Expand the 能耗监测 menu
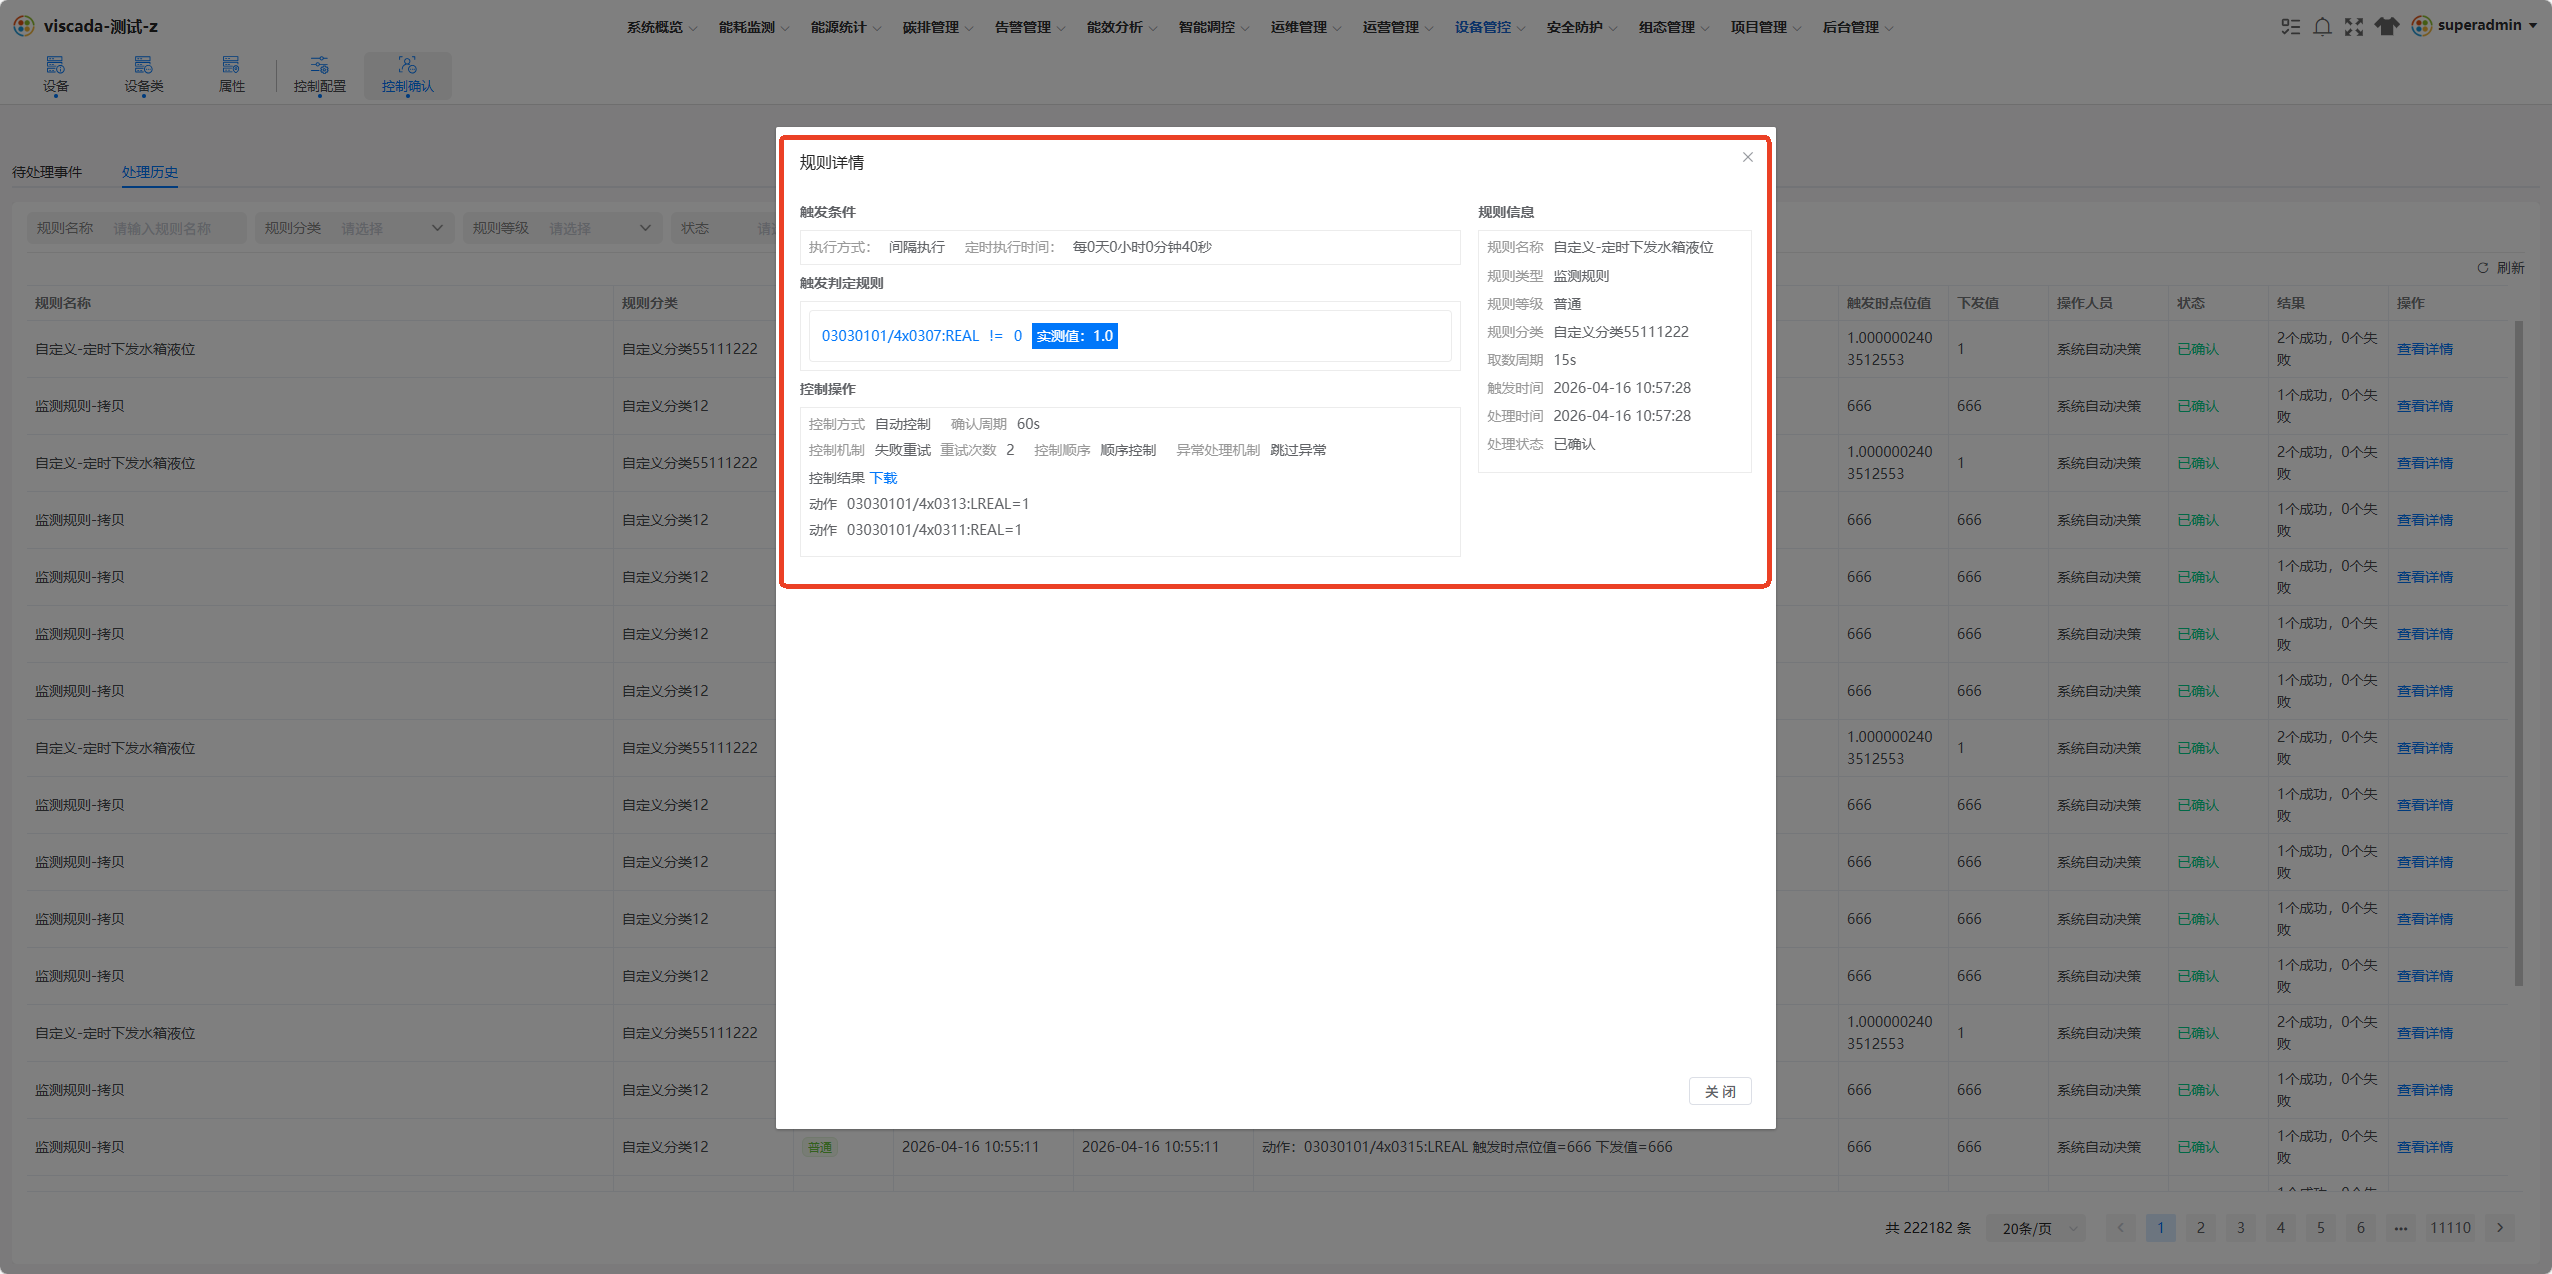 (x=754, y=27)
